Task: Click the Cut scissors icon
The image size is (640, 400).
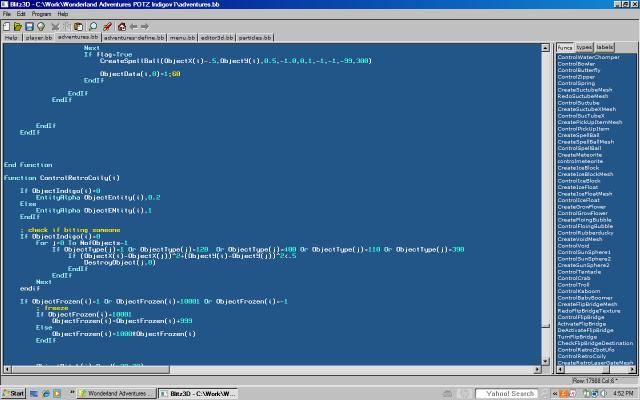Action: tap(56, 27)
